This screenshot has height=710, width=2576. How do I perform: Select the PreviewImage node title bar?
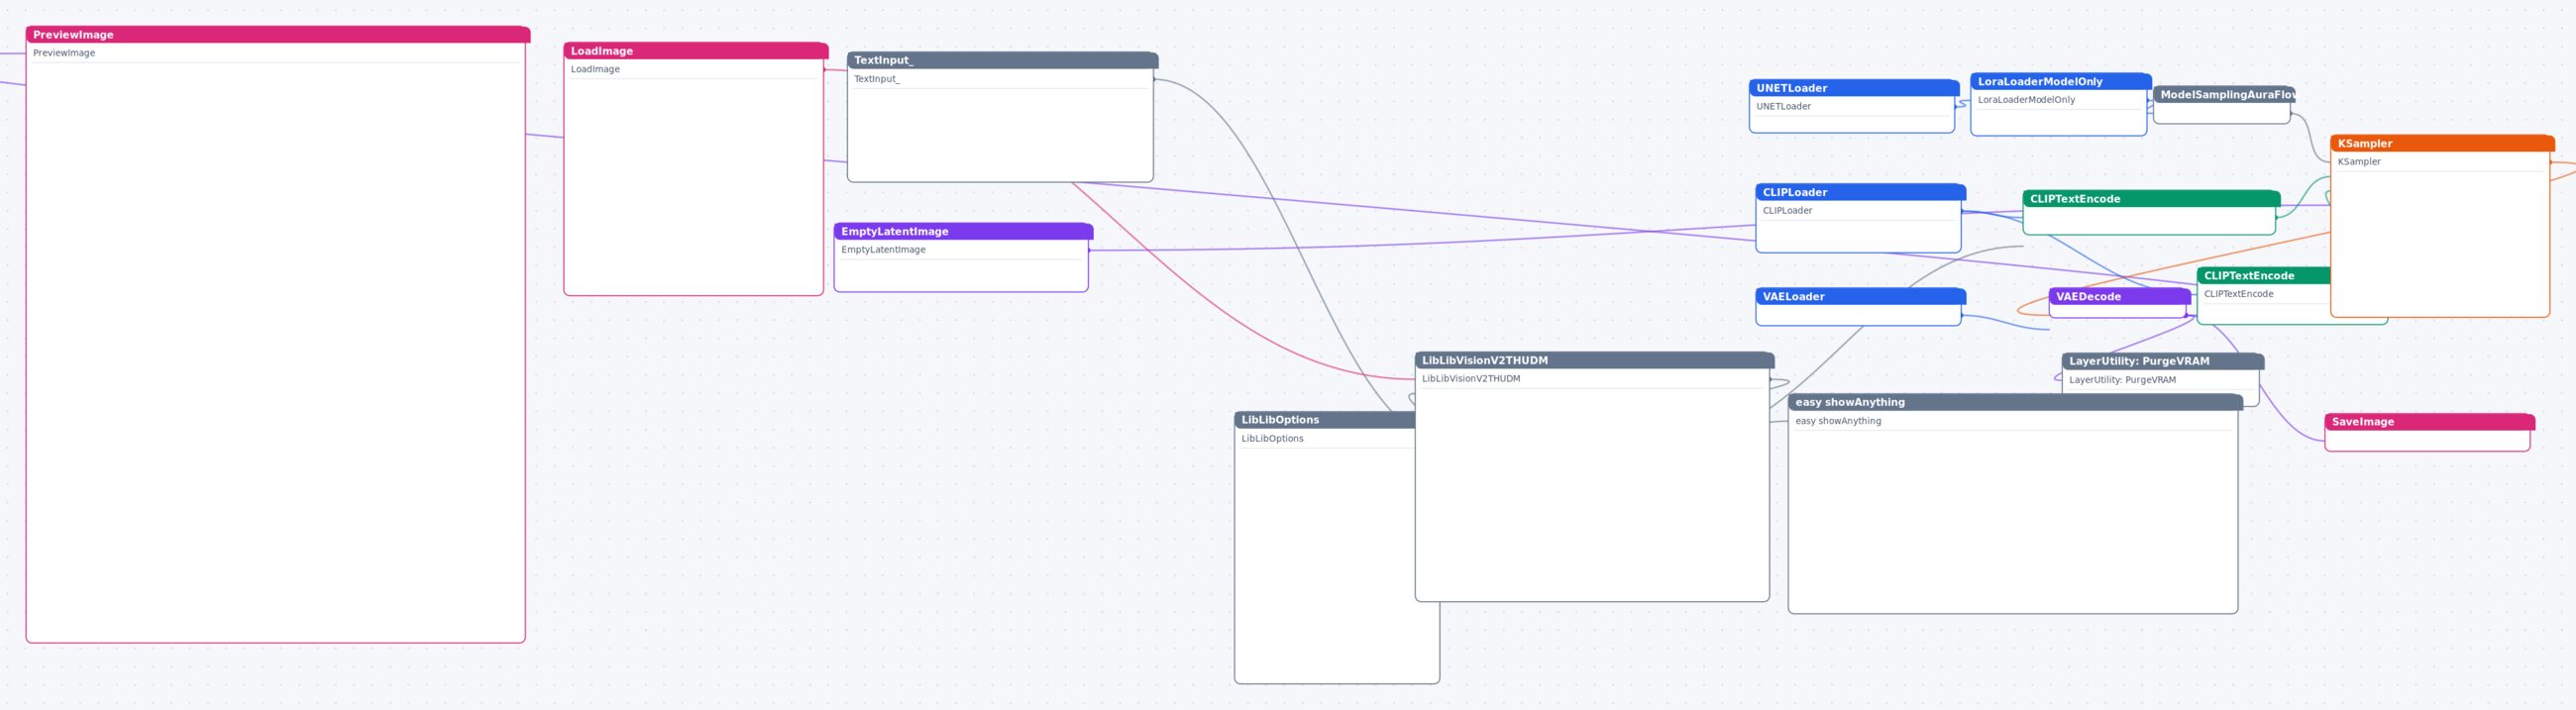point(277,35)
